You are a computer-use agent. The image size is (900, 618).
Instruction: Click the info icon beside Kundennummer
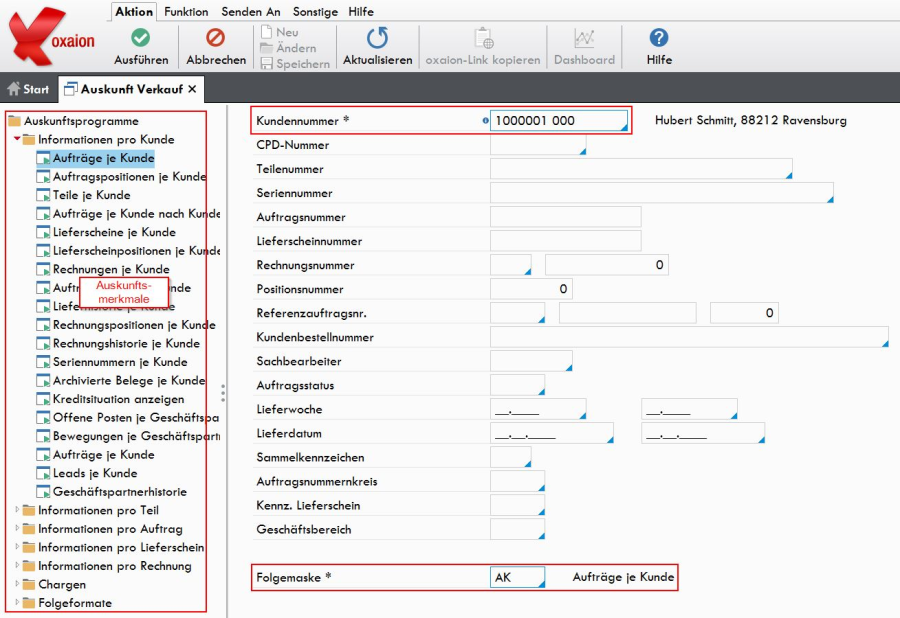point(486,121)
